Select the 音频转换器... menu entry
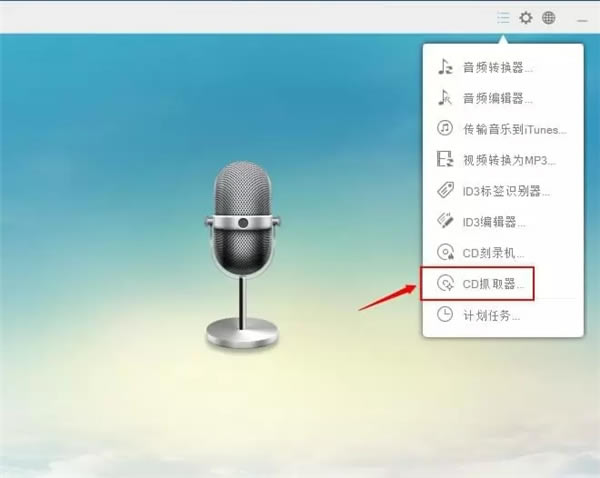The width and height of the screenshot is (600, 478). pyautogui.click(x=497, y=68)
